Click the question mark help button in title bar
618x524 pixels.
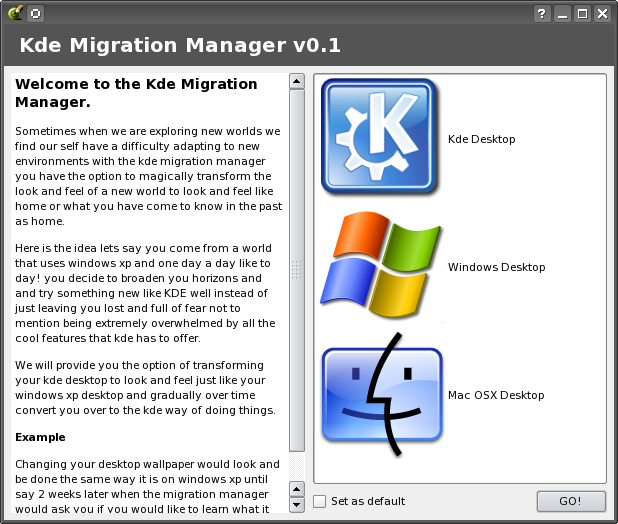click(x=542, y=14)
